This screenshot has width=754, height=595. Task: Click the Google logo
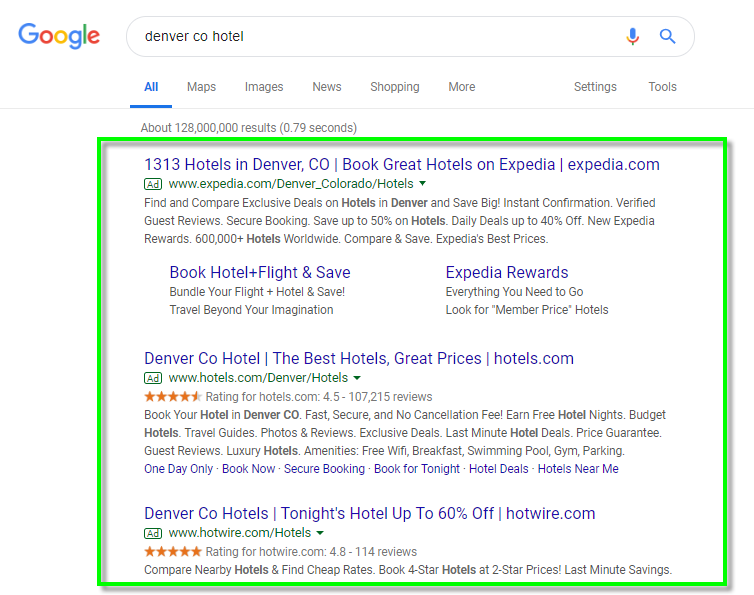(59, 36)
